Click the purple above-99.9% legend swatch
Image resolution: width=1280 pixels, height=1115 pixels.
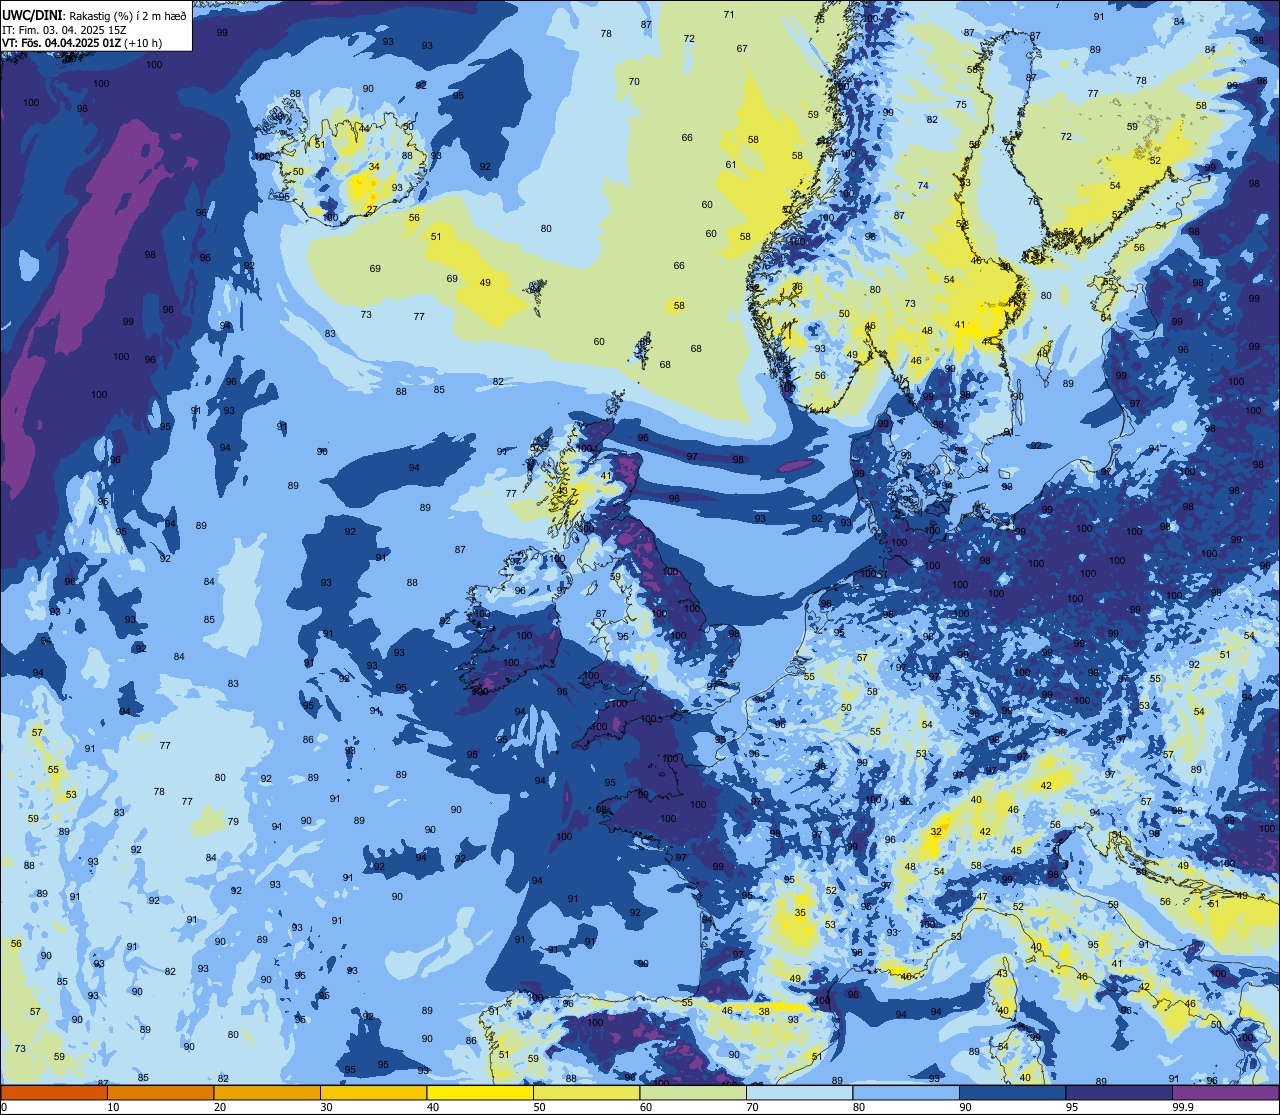pos(1225,1092)
